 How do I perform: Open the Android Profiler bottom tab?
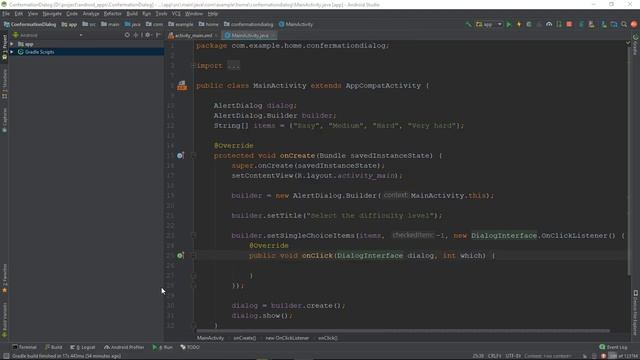124,347
